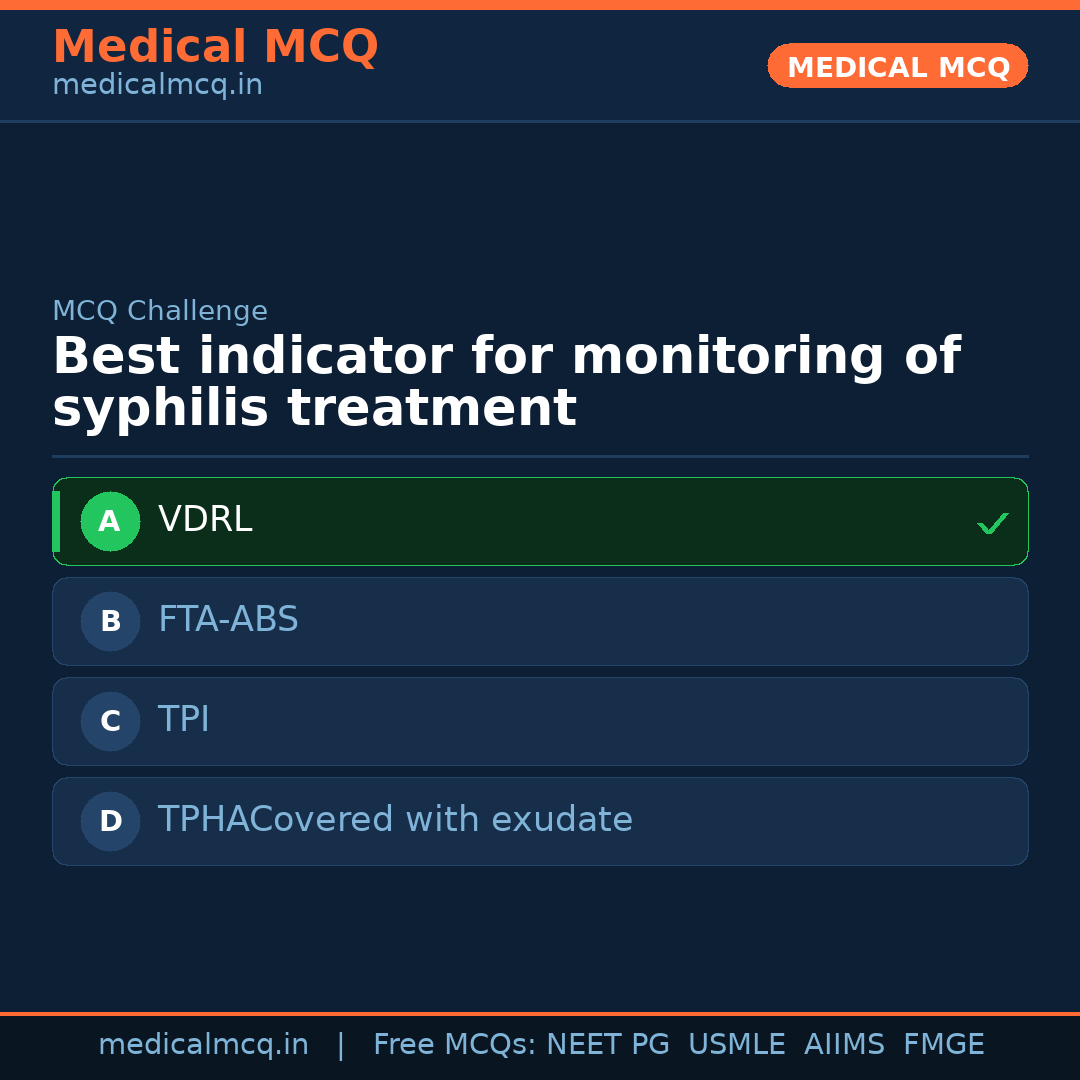
Task: Open medicalmcq.in link in the footer
Action: pyautogui.click(x=203, y=1045)
